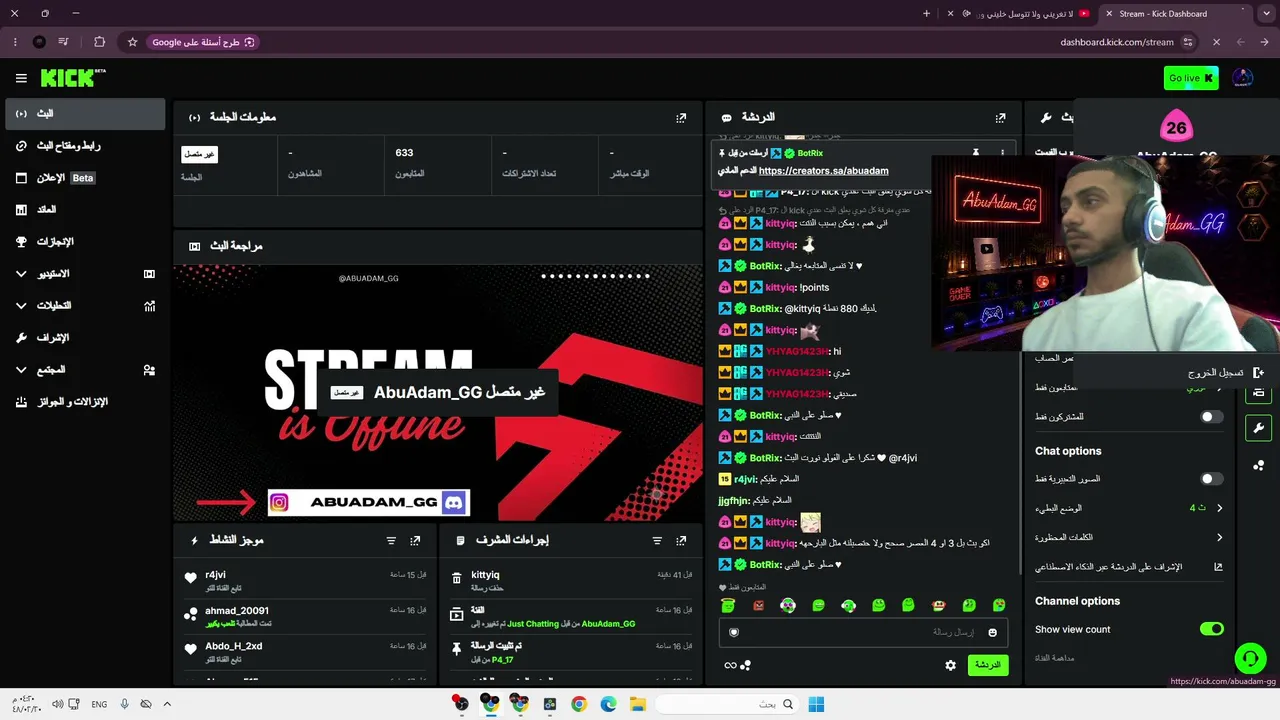Open chat settings gear icon
Image resolution: width=1280 pixels, height=720 pixels.
[950, 665]
